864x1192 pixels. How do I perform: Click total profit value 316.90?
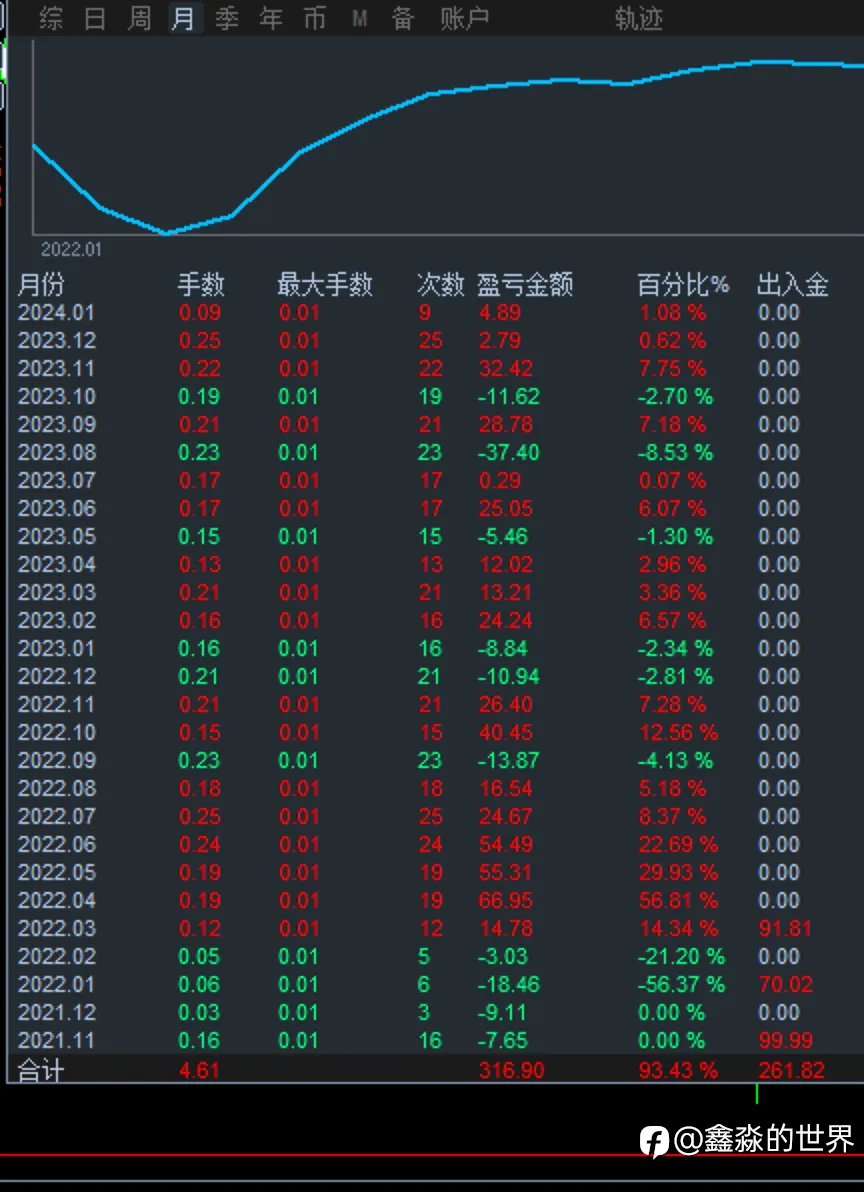tap(511, 1070)
